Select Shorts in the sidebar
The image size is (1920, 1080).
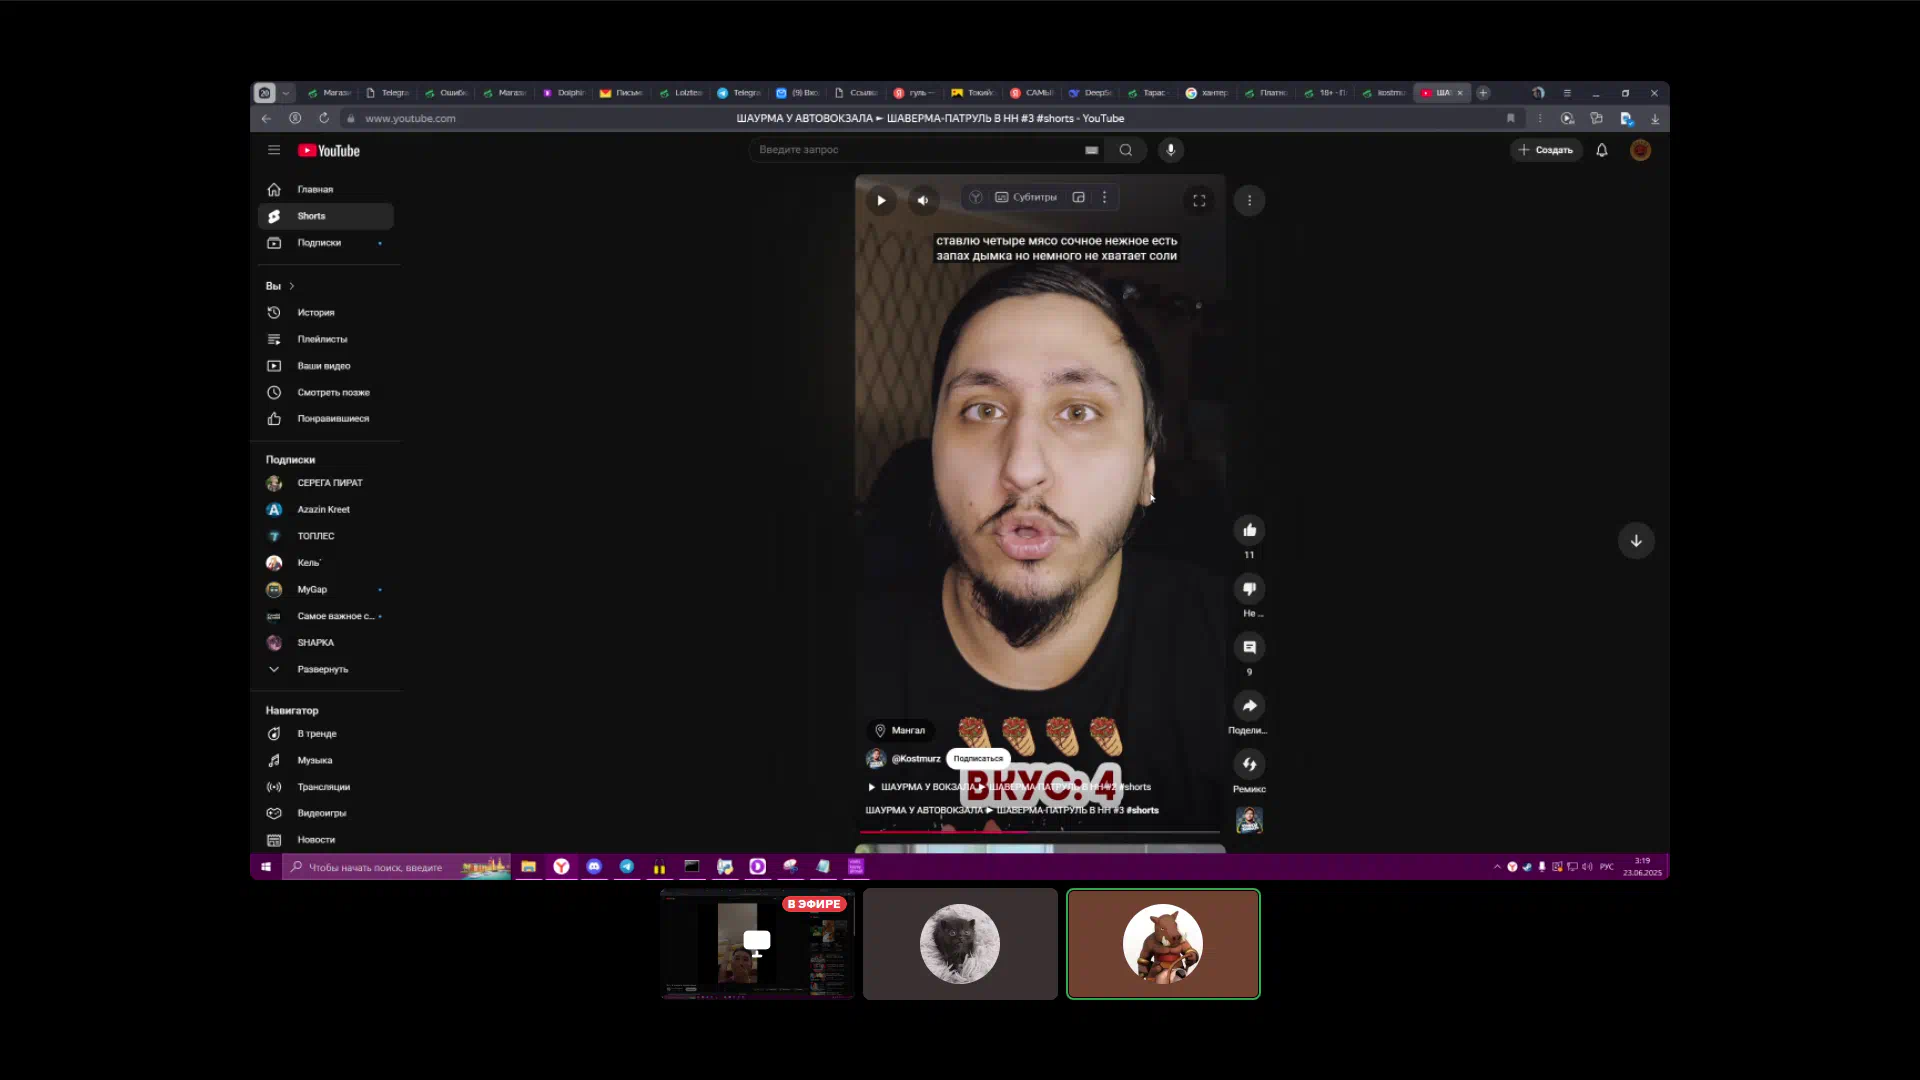(326, 216)
